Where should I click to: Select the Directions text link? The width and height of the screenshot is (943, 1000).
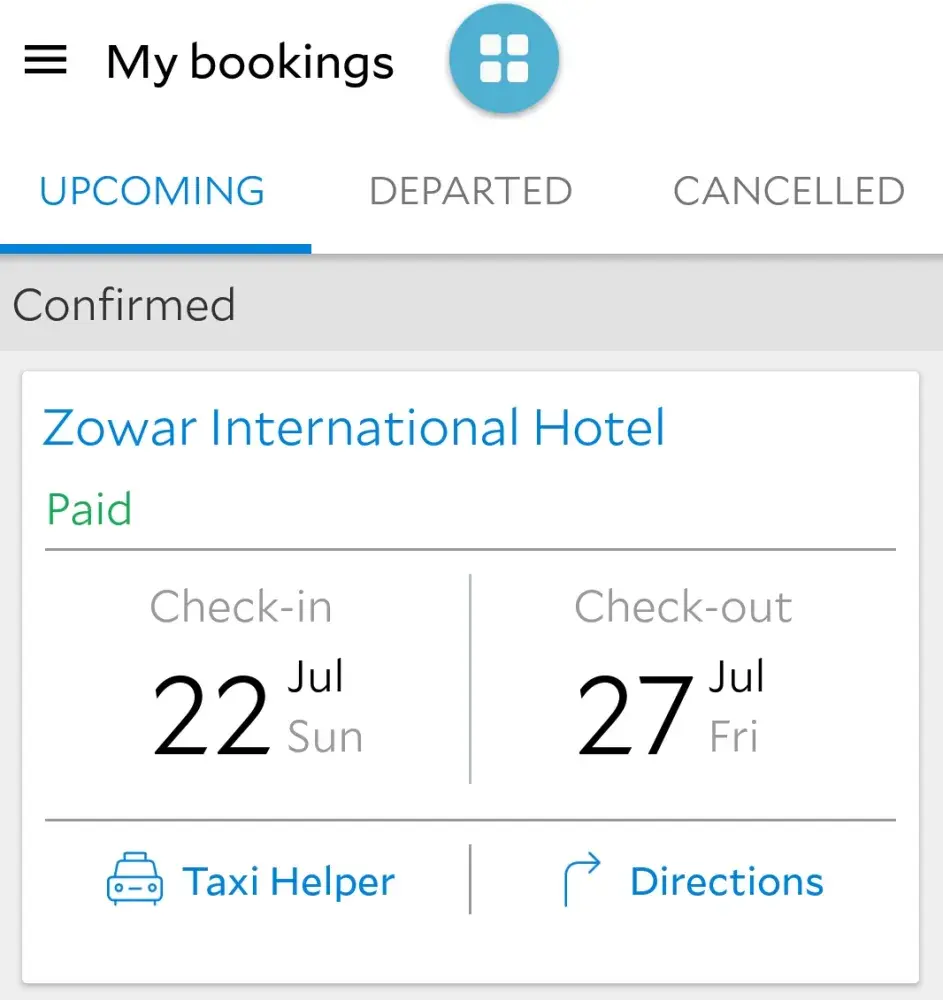726,881
